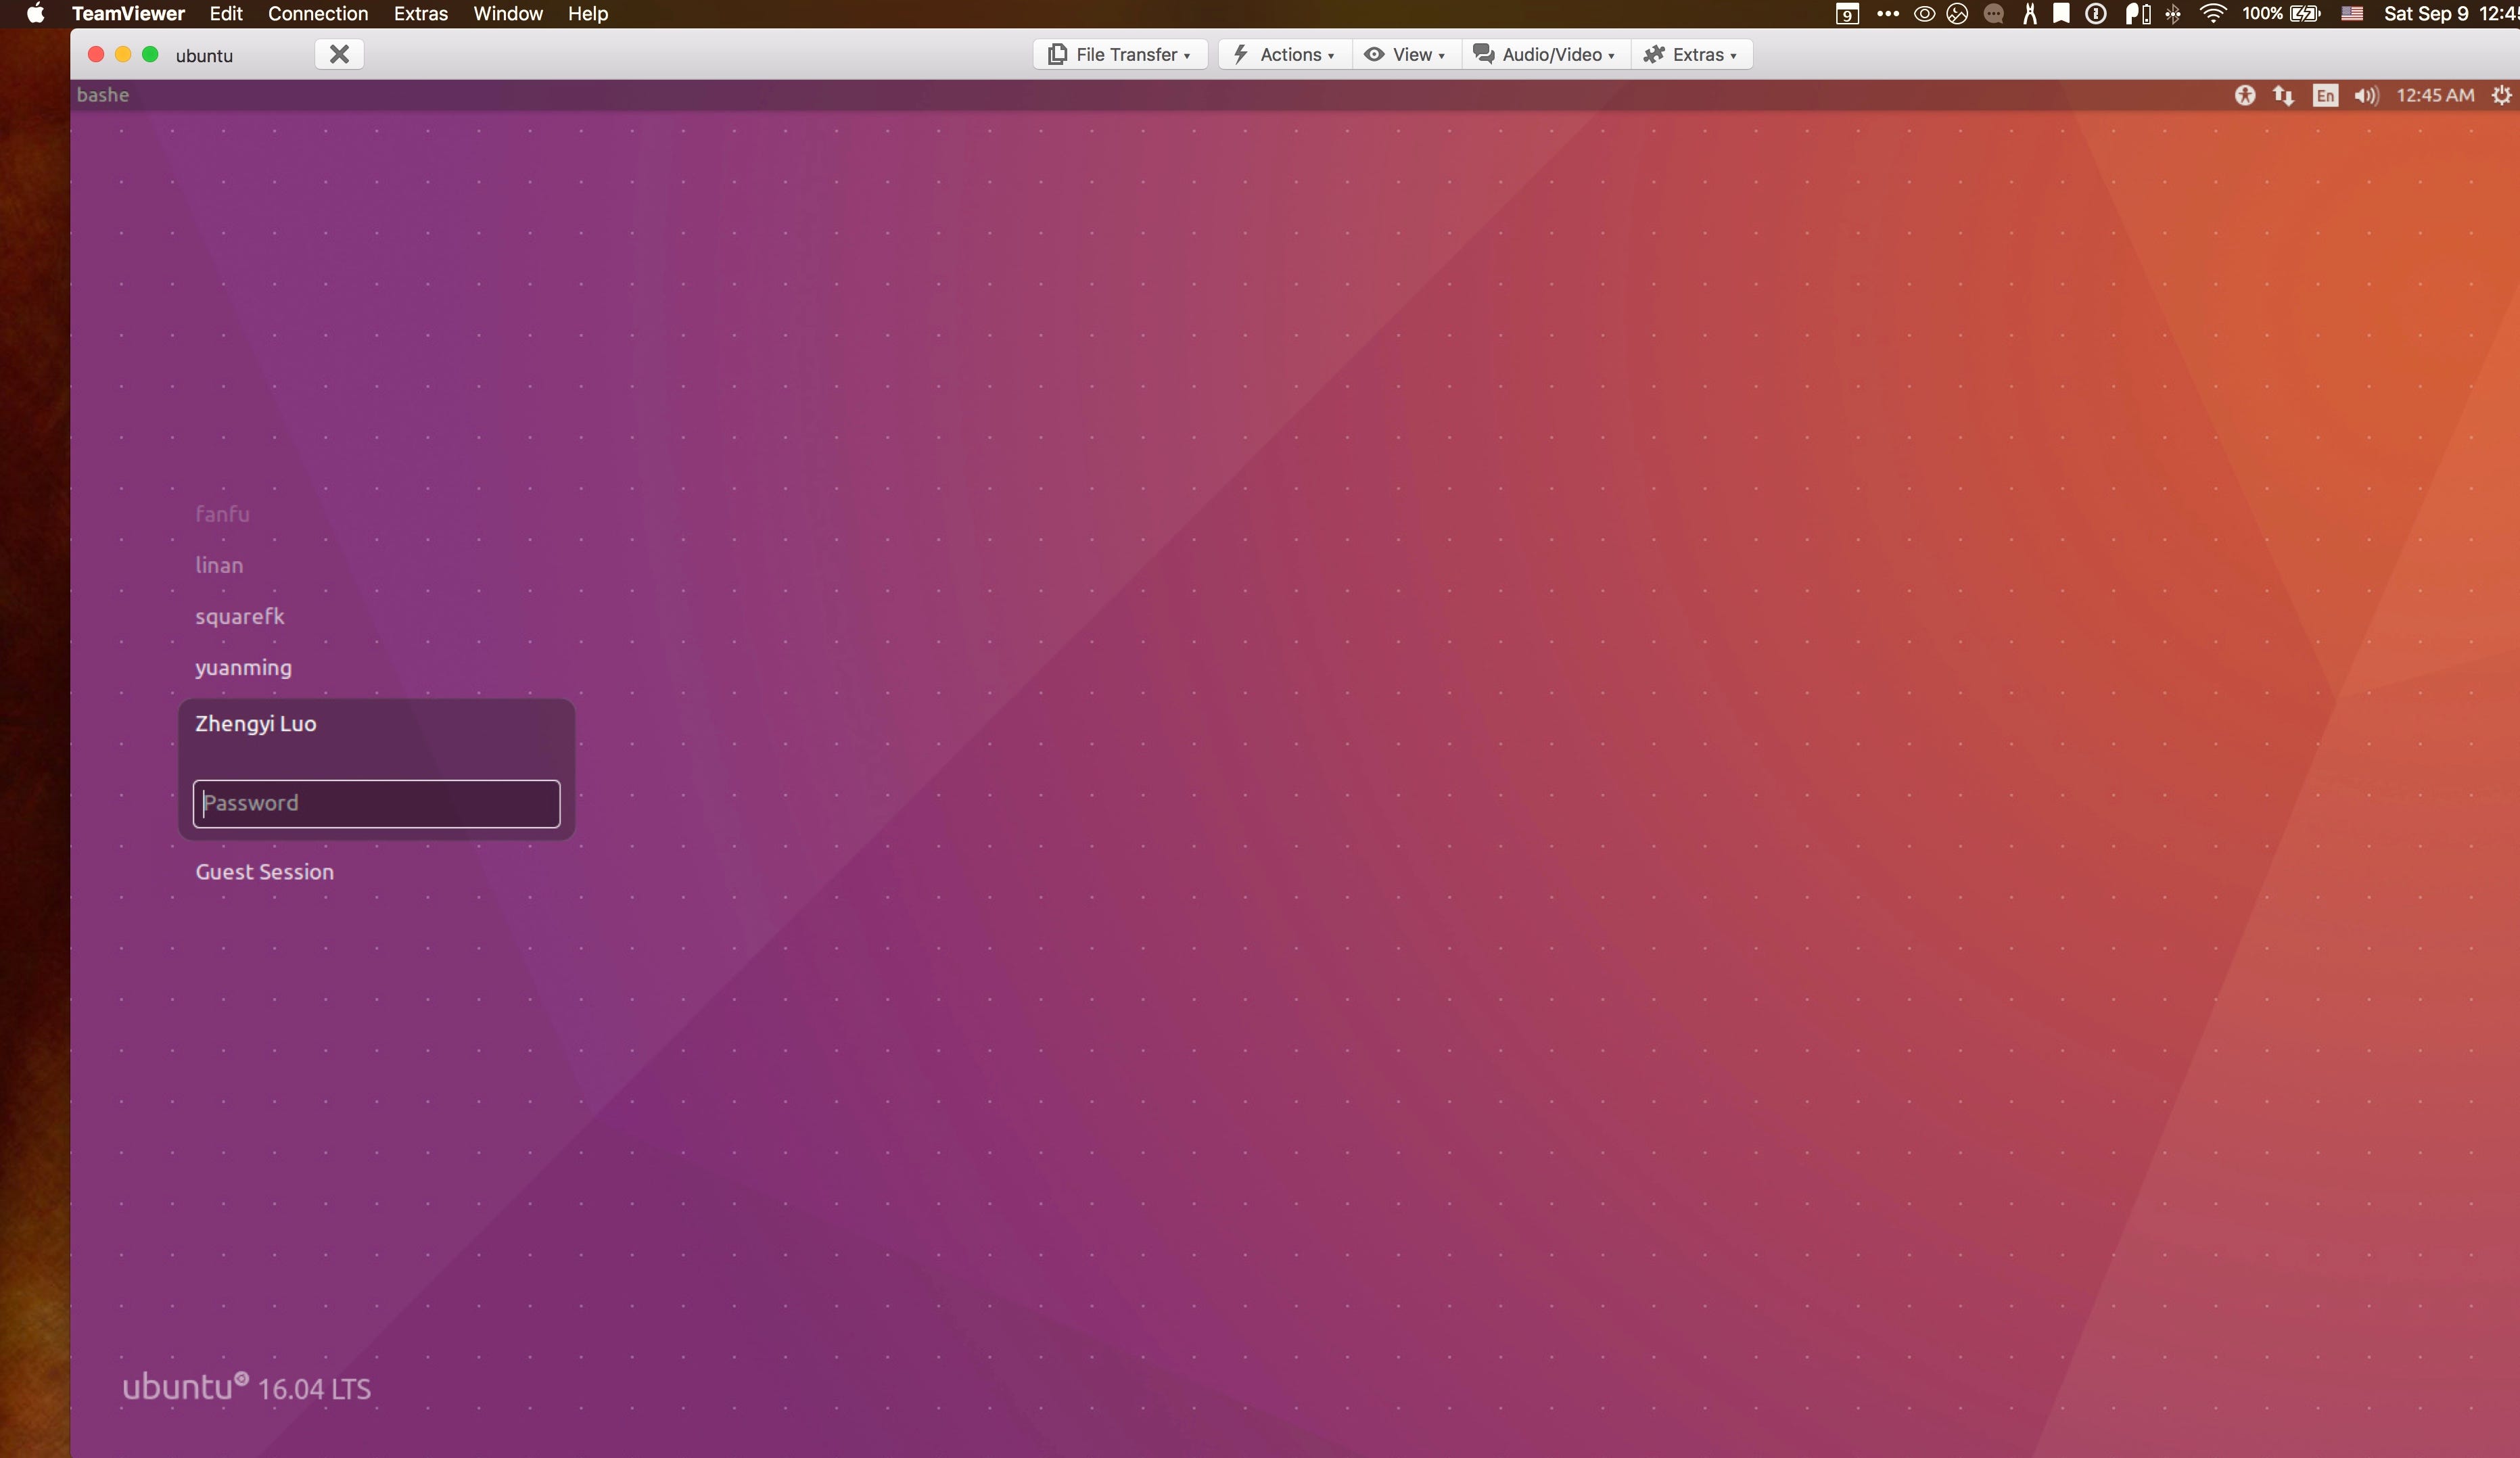The width and height of the screenshot is (2520, 1458).
Task: Maximize the TeamViewer window with green button
Action: pos(150,54)
